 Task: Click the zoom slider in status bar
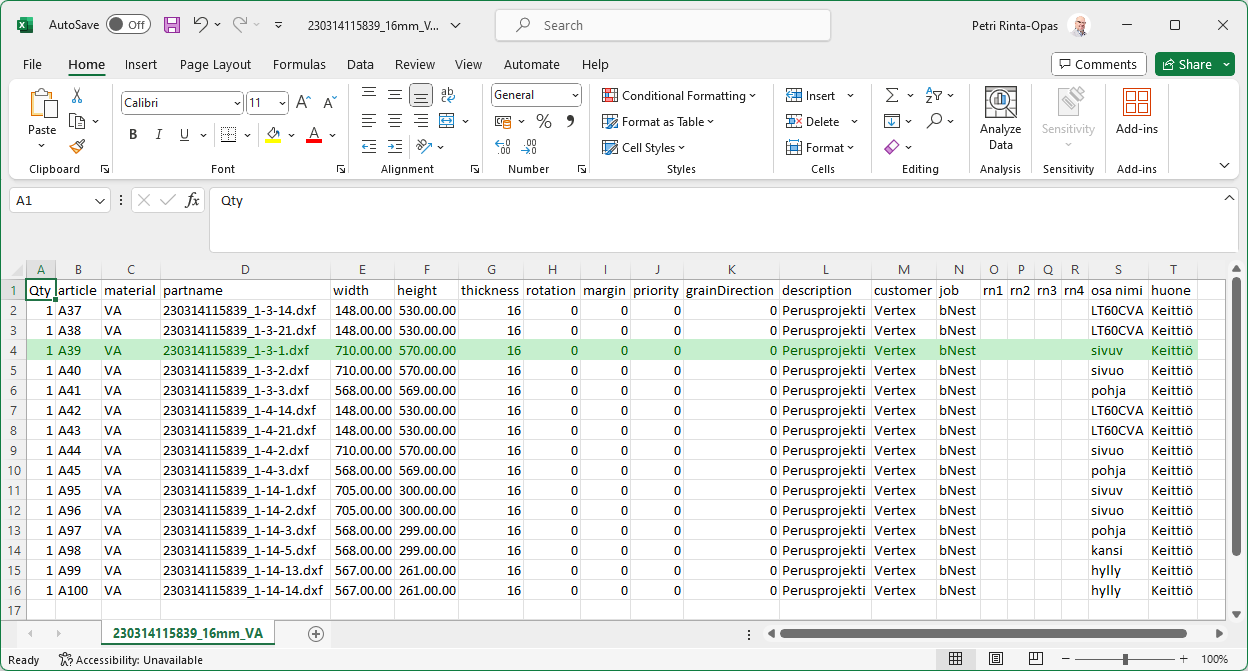coord(1125,660)
